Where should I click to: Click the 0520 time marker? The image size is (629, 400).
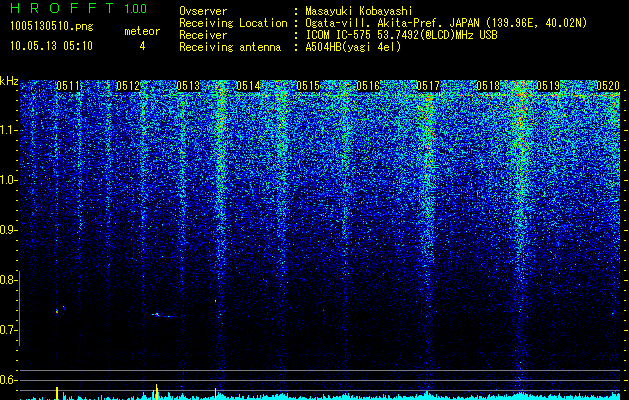(608, 86)
